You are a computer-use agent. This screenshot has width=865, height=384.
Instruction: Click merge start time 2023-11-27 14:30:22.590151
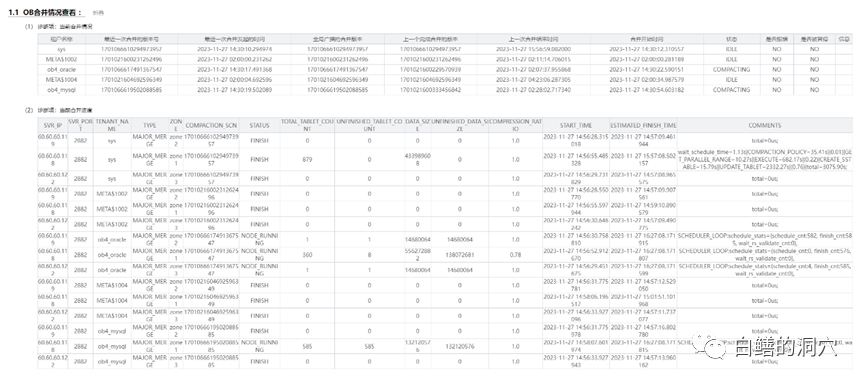[647, 70]
